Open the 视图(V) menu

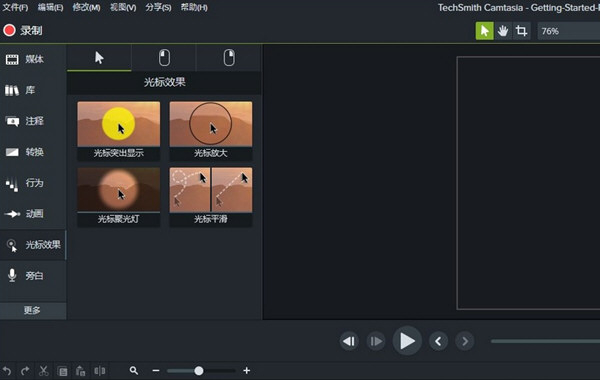pos(122,7)
